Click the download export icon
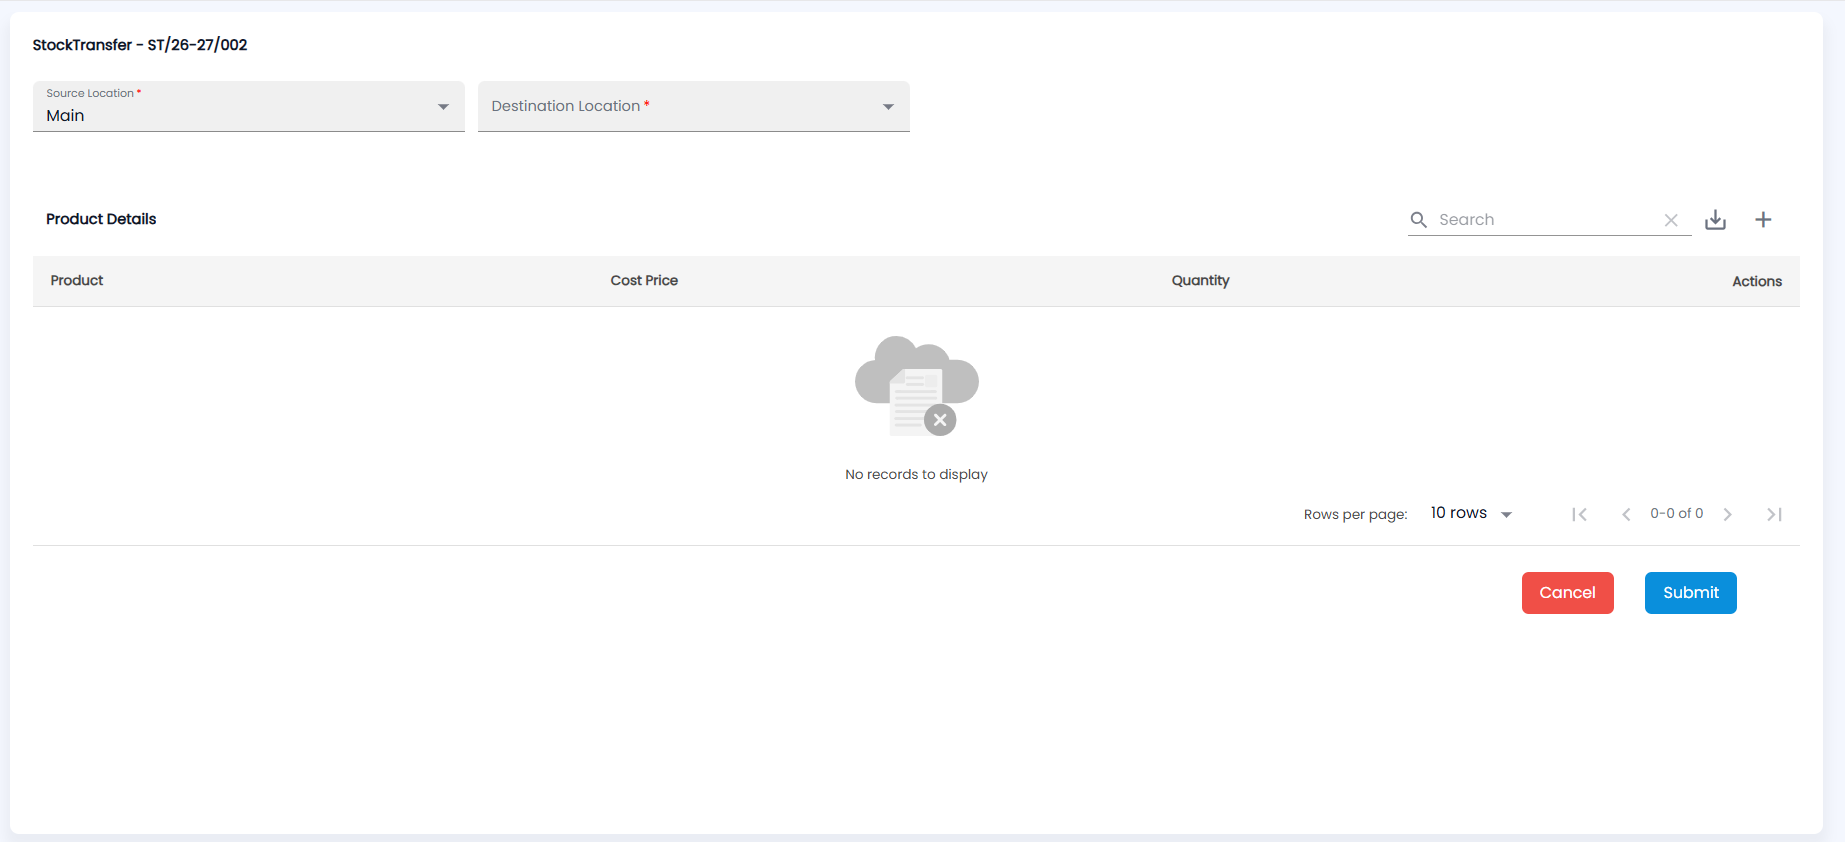The image size is (1845, 842). (x=1715, y=220)
